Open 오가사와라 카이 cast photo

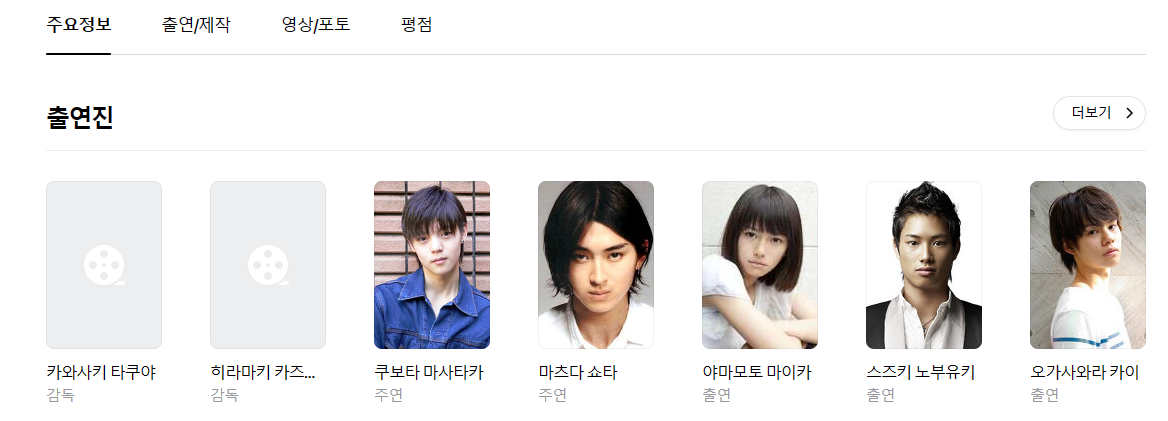[1088, 265]
